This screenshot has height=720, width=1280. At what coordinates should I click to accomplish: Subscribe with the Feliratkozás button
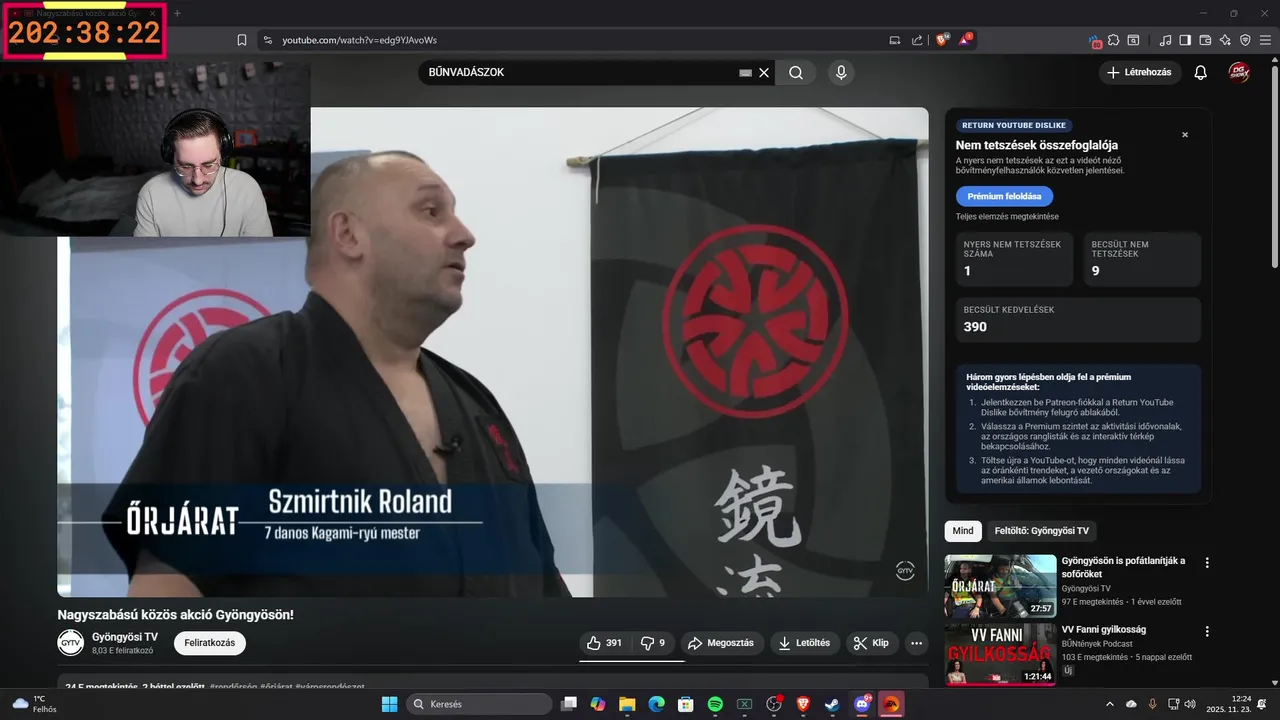click(210, 643)
